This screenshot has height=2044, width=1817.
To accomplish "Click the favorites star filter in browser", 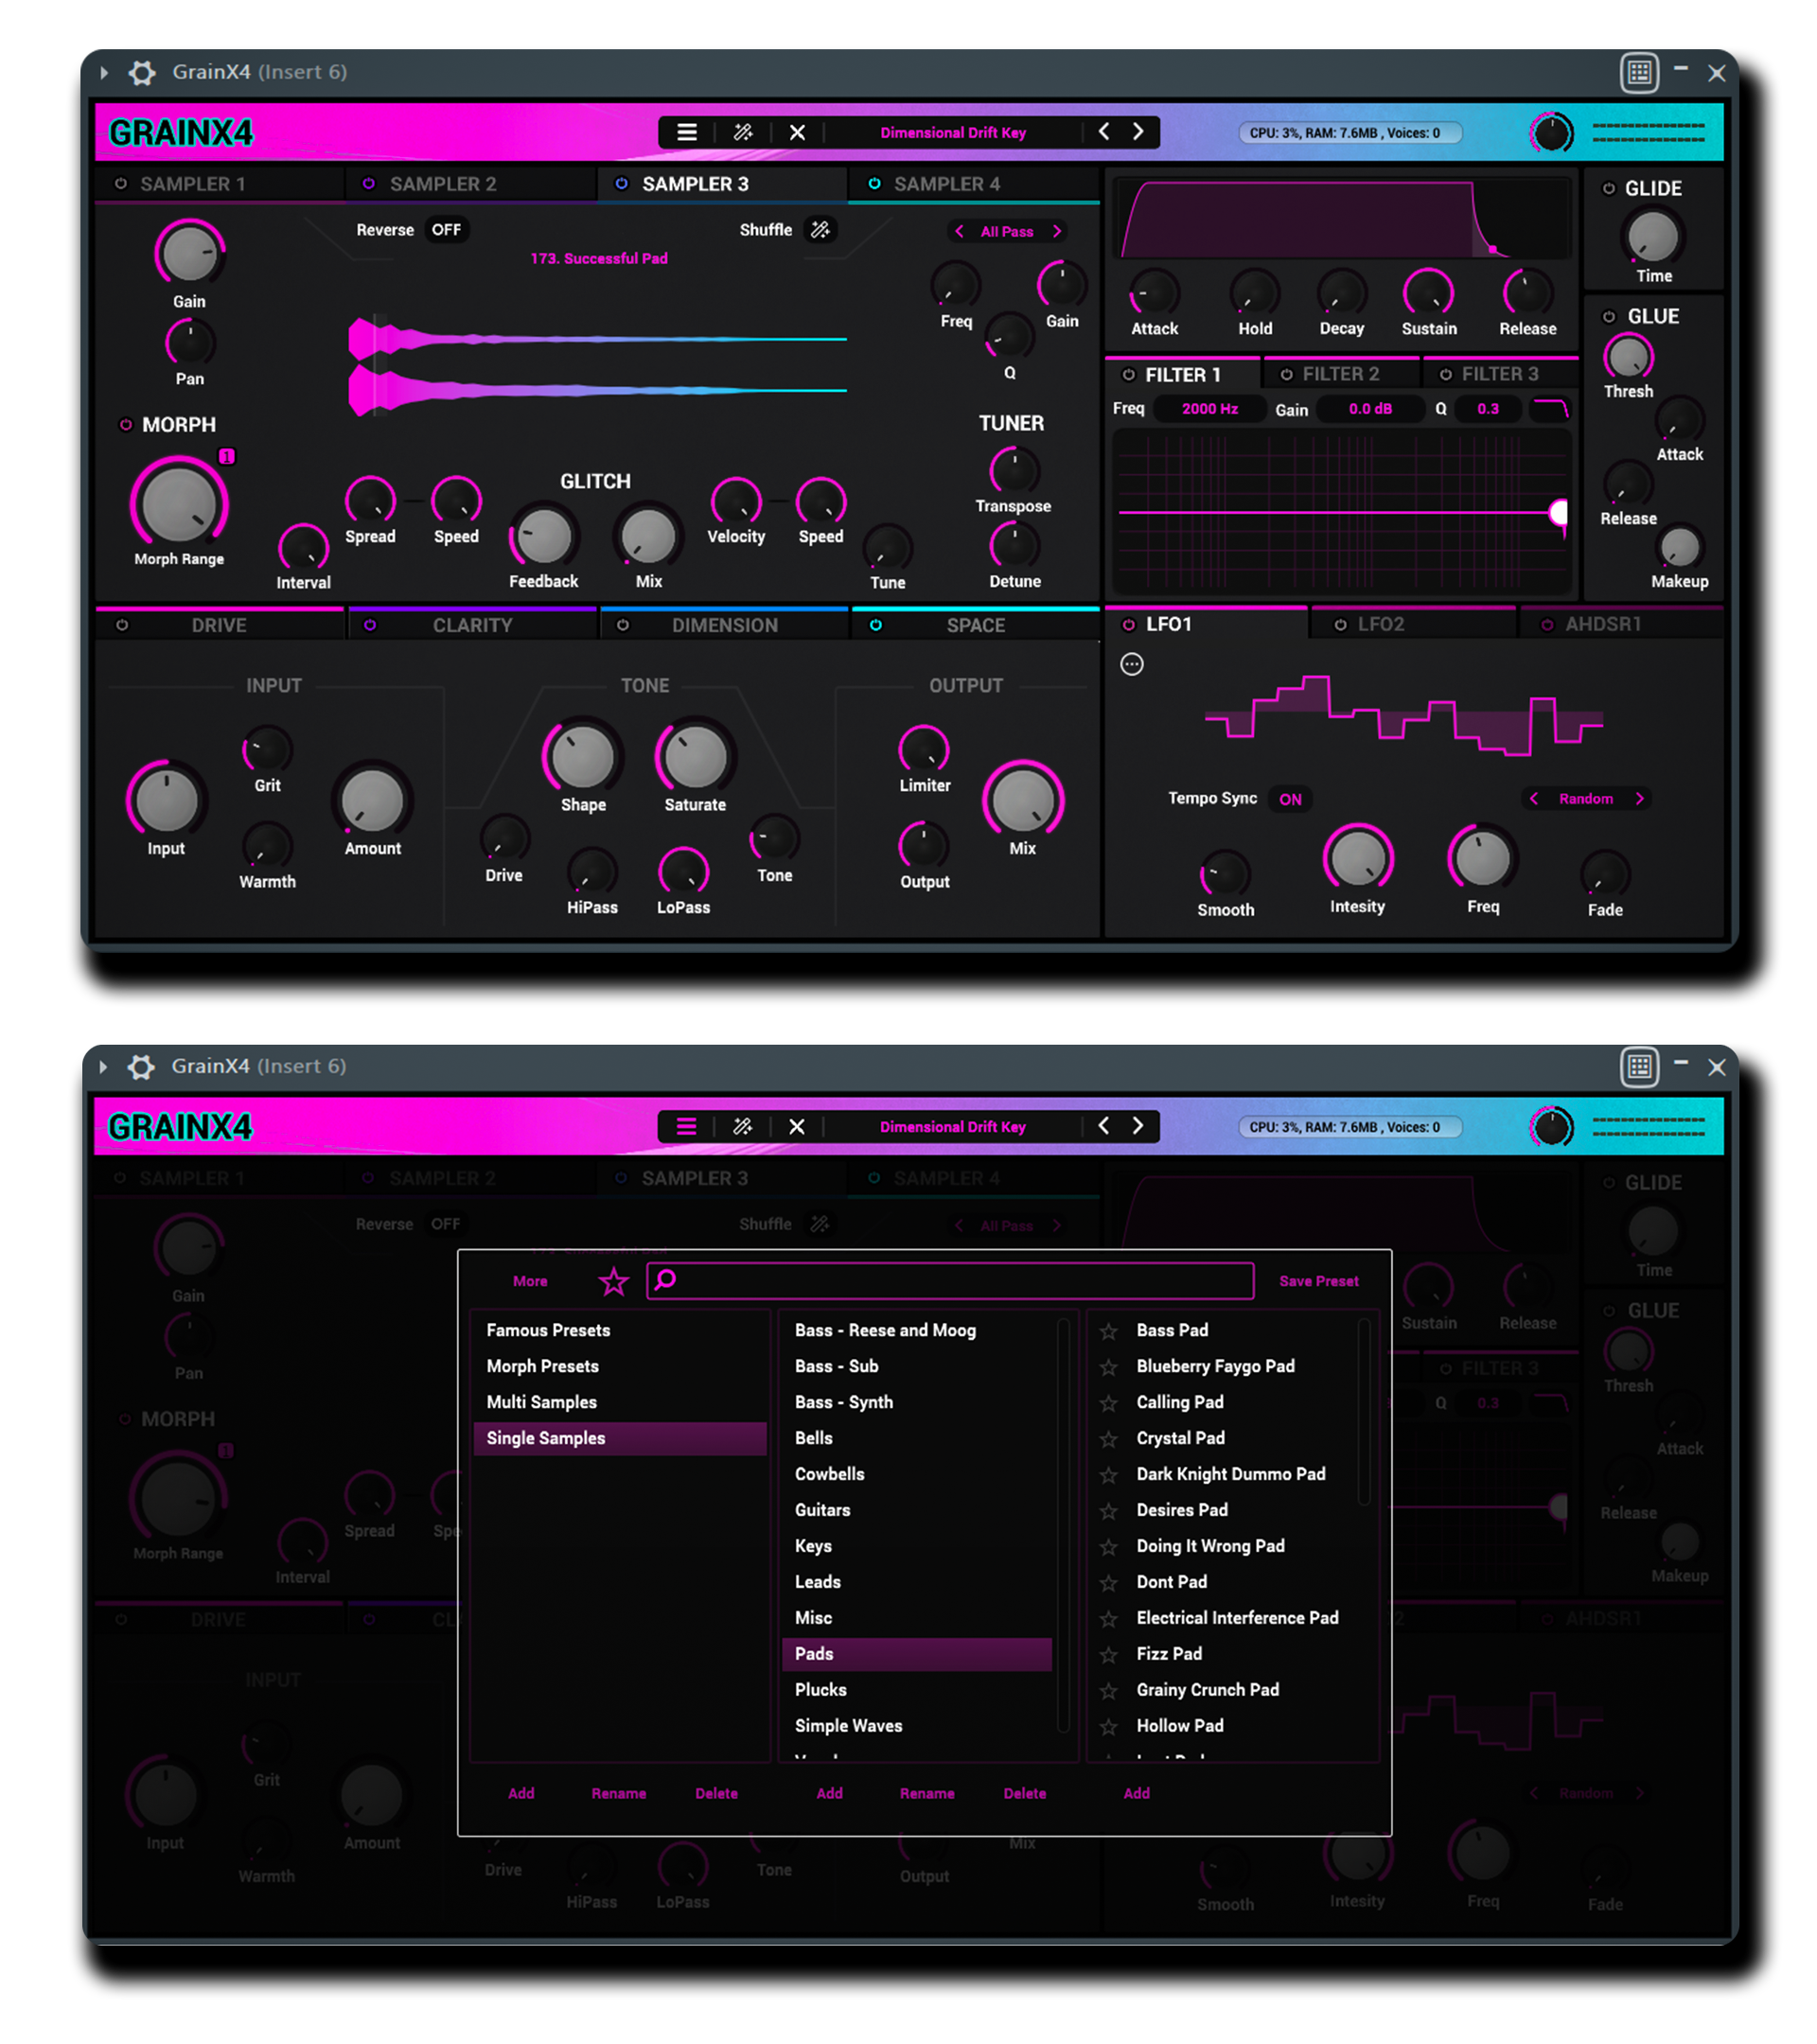I will point(613,1281).
